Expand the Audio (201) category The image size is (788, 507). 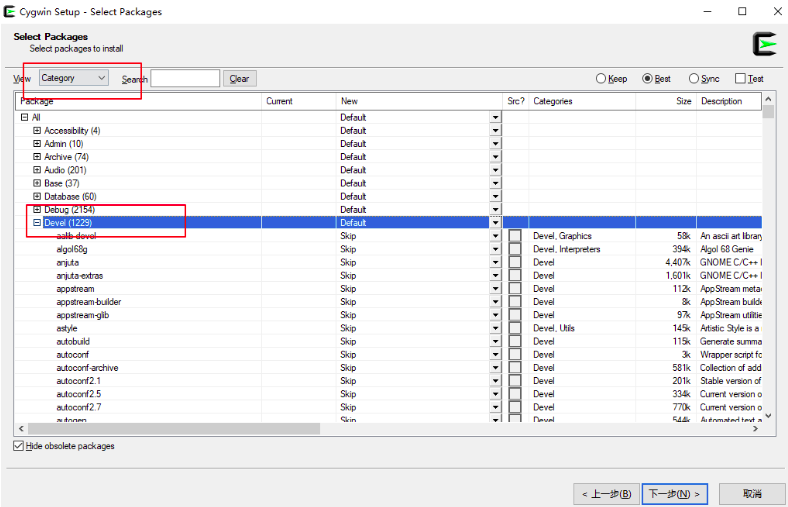point(37,170)
